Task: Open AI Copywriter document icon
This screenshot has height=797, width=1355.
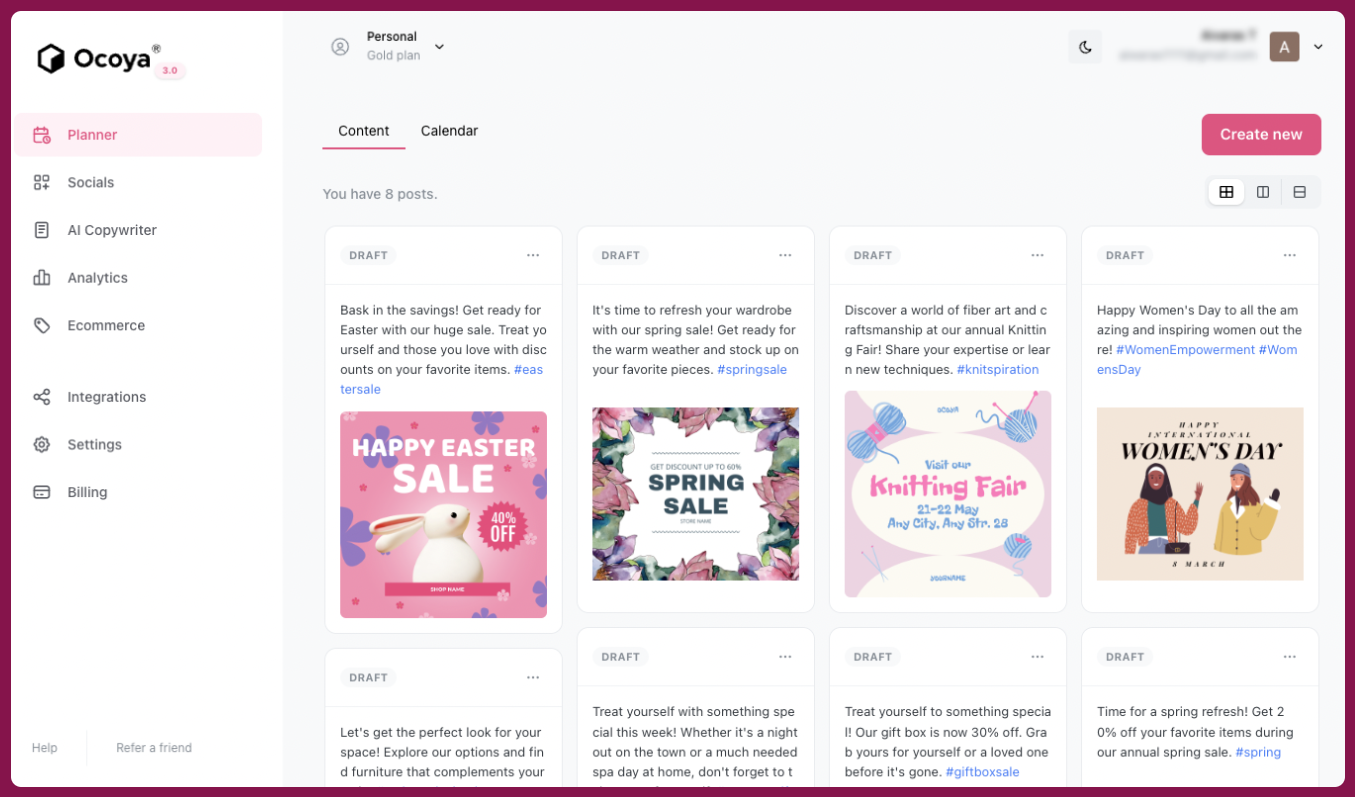Action: pyautogui.click(x=41, y=230)
